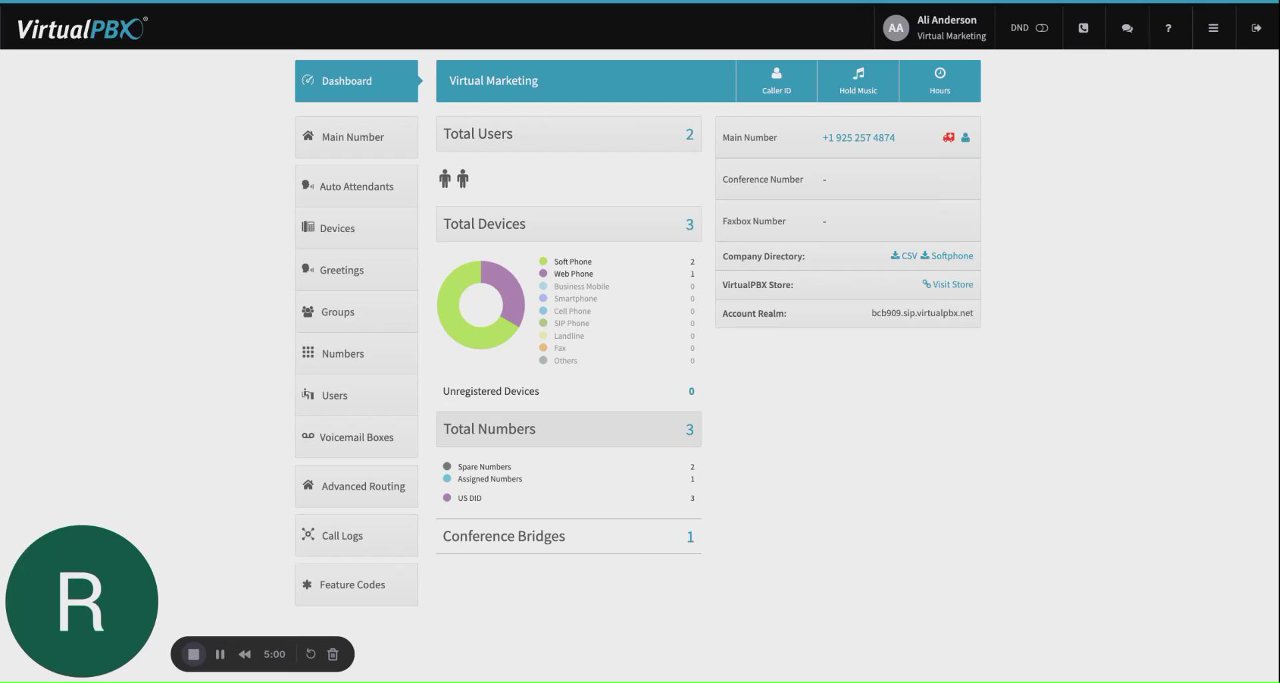Click the red emergency ambulance icon
The width and height of the screenshot is (1280, 683).
pos(948,138)
